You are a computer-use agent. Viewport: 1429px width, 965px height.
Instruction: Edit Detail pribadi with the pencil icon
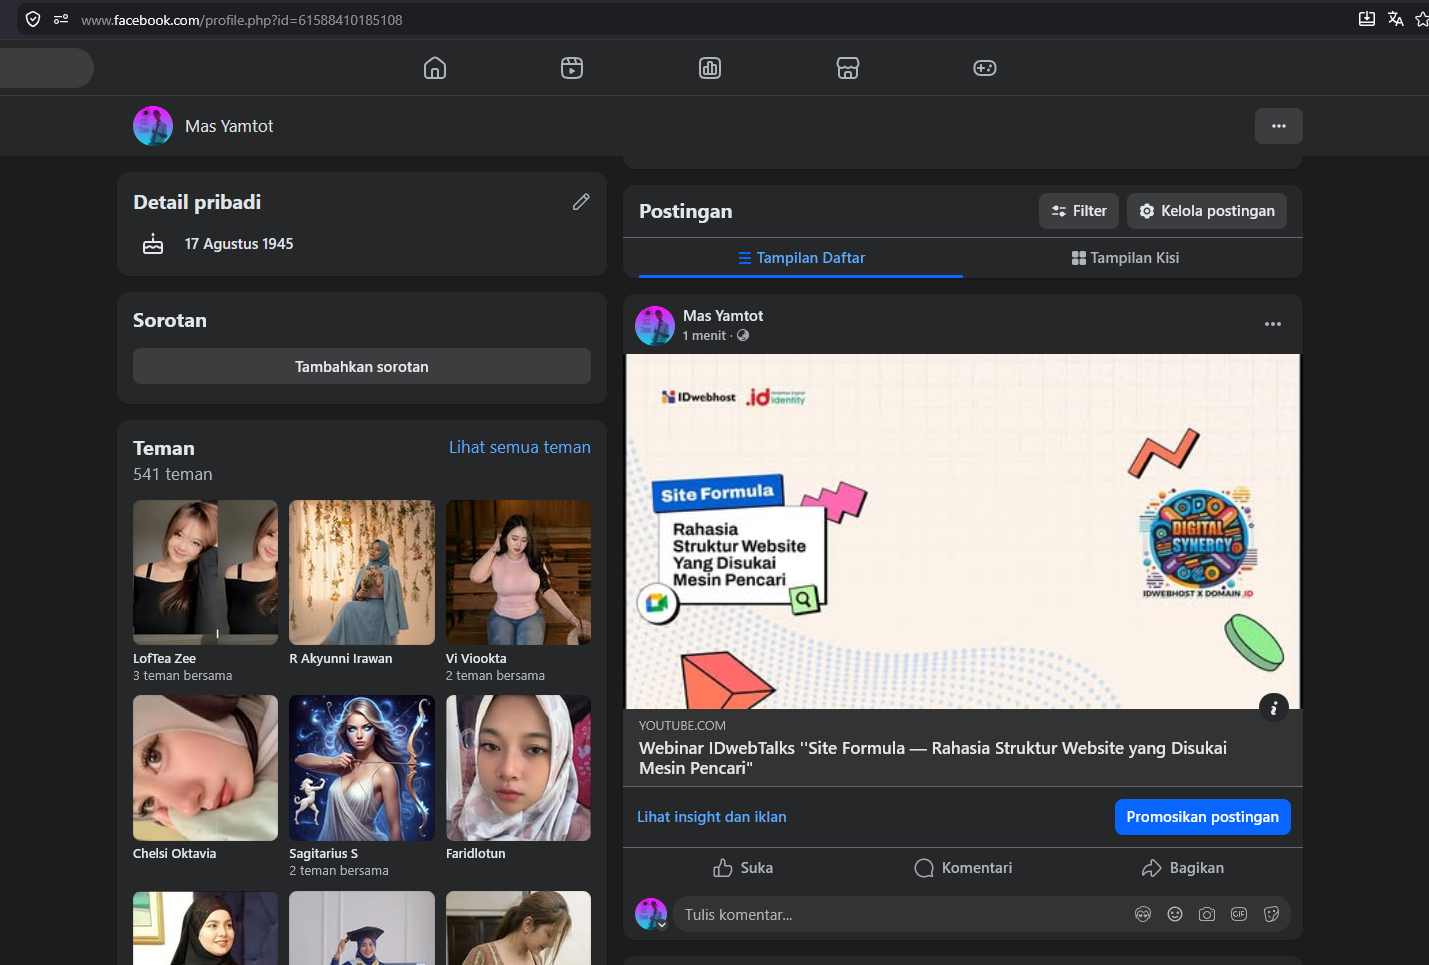[x=581, y=202]
